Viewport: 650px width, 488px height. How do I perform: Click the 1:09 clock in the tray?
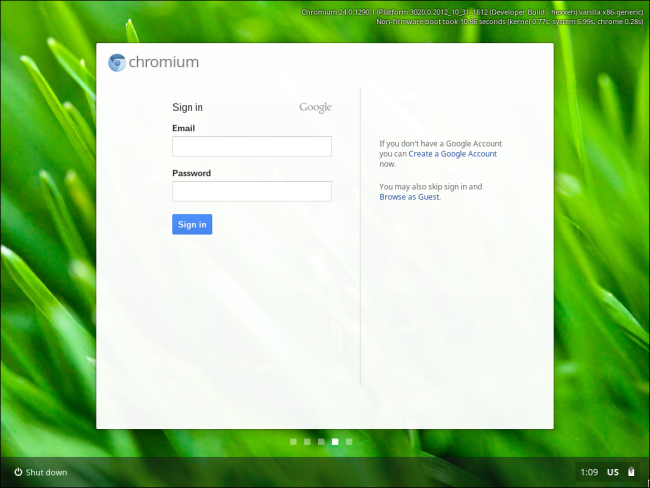589,472
